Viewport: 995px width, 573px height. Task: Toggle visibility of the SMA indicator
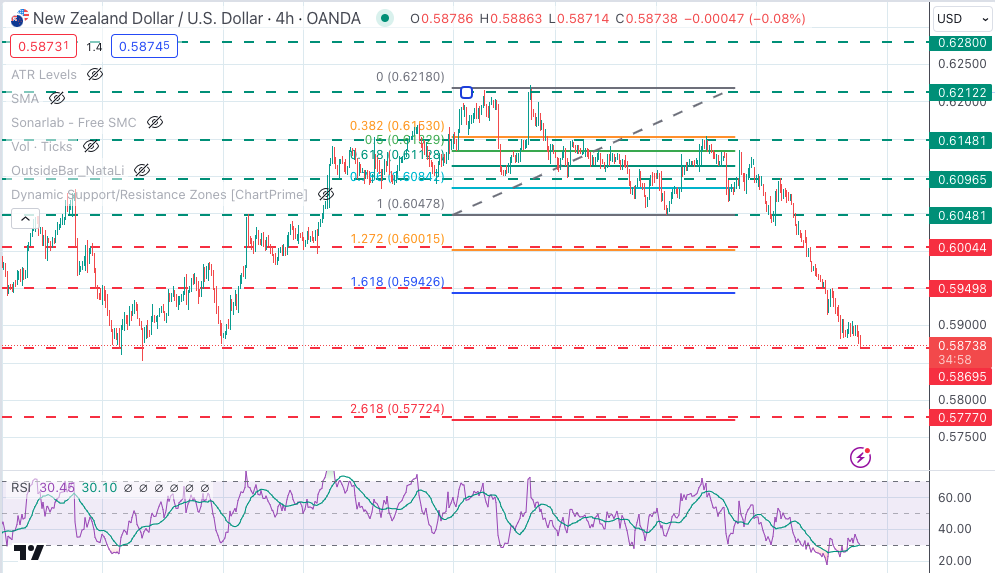(57, 98)
